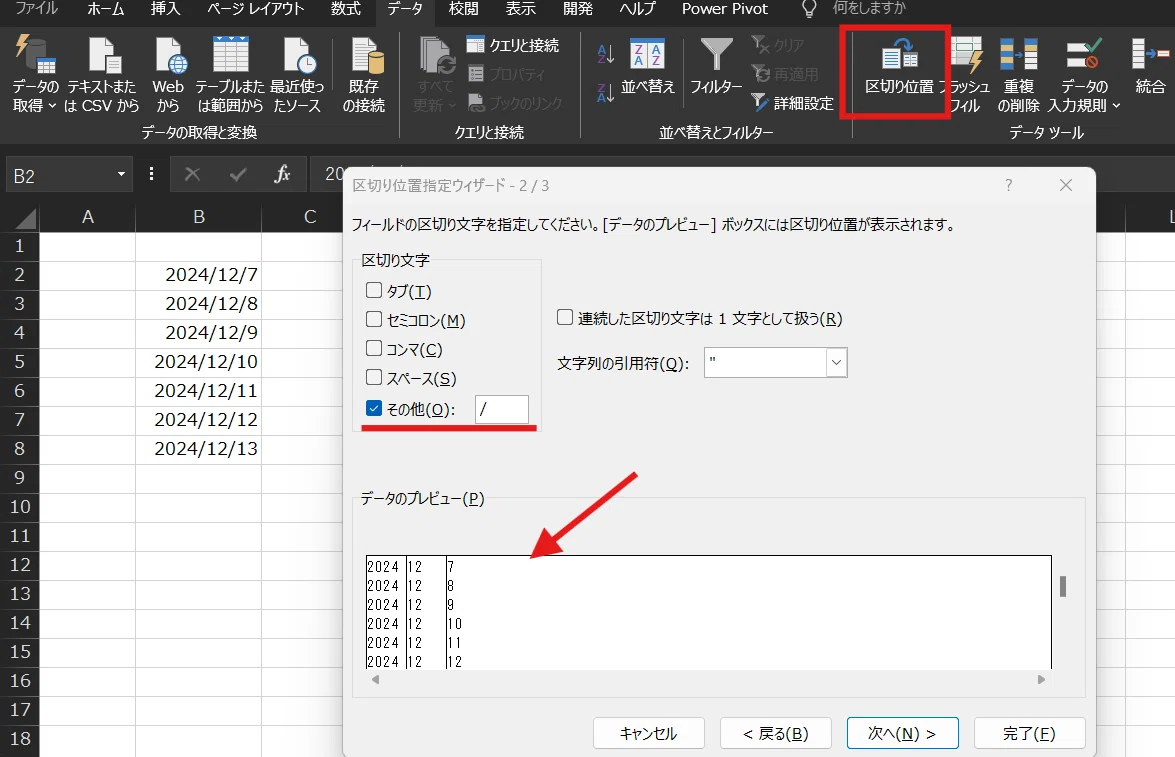
Task: Click the fx insert function icon
Action: click(282, 175)
